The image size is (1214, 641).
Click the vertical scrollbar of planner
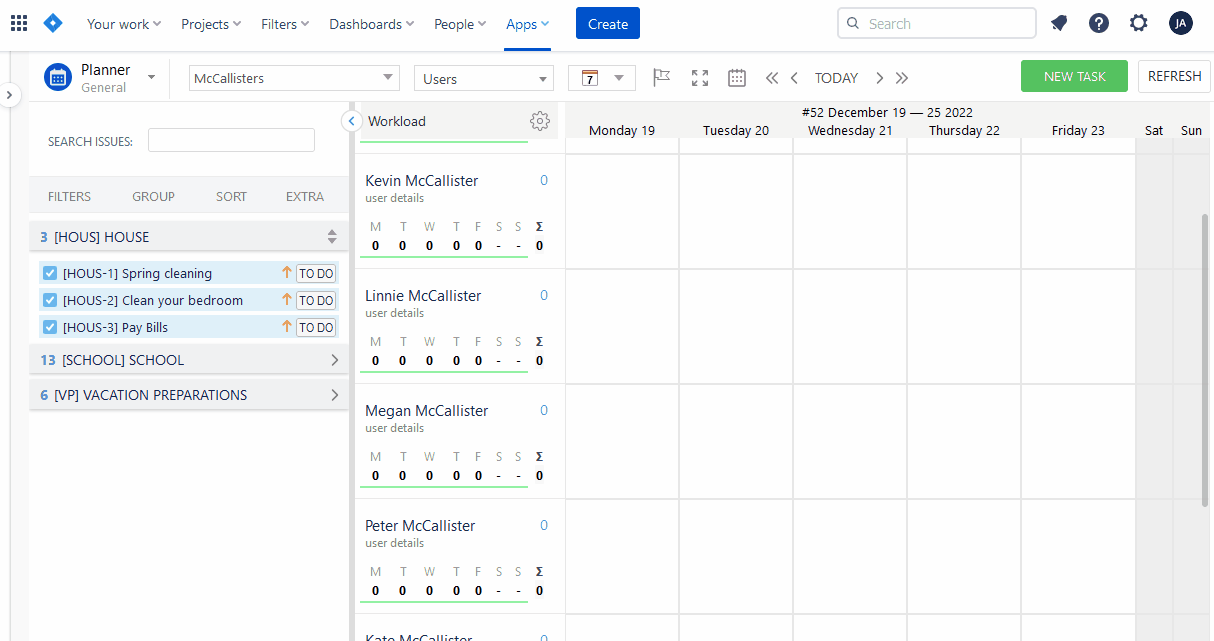pyautogui.click(x=1205, y=358)
